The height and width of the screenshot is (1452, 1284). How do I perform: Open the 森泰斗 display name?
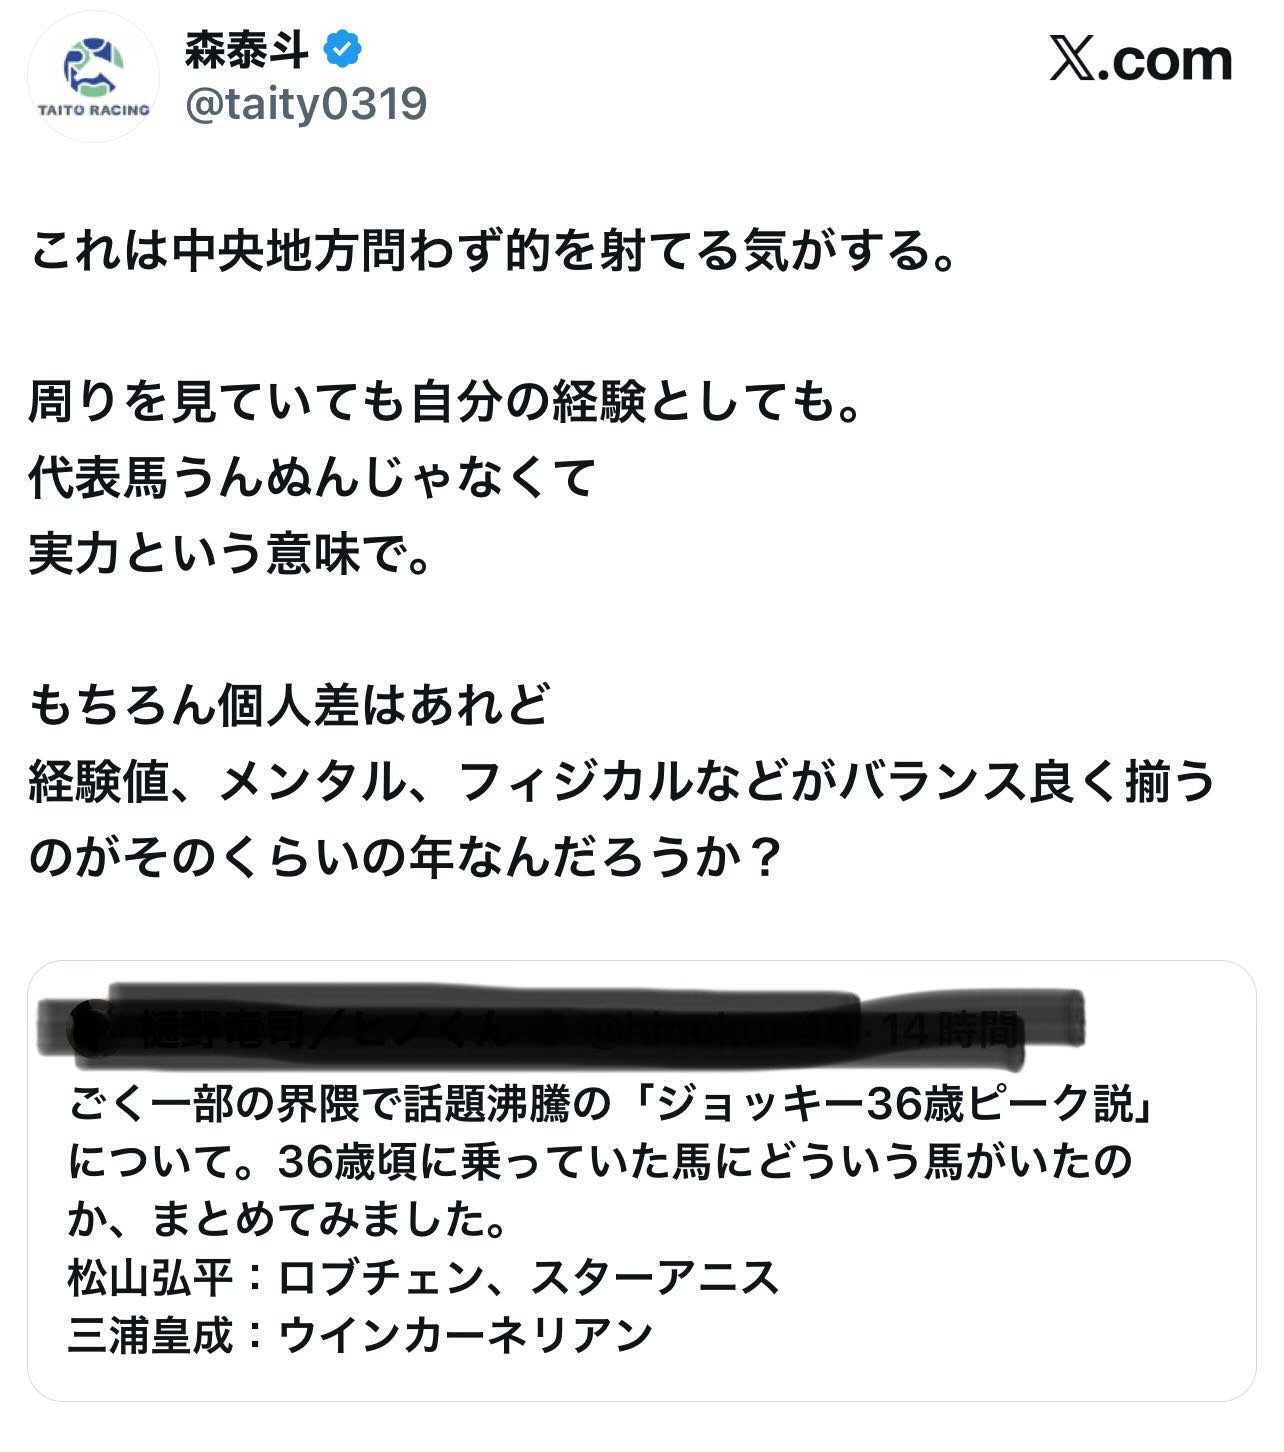(x=247, y=49)
